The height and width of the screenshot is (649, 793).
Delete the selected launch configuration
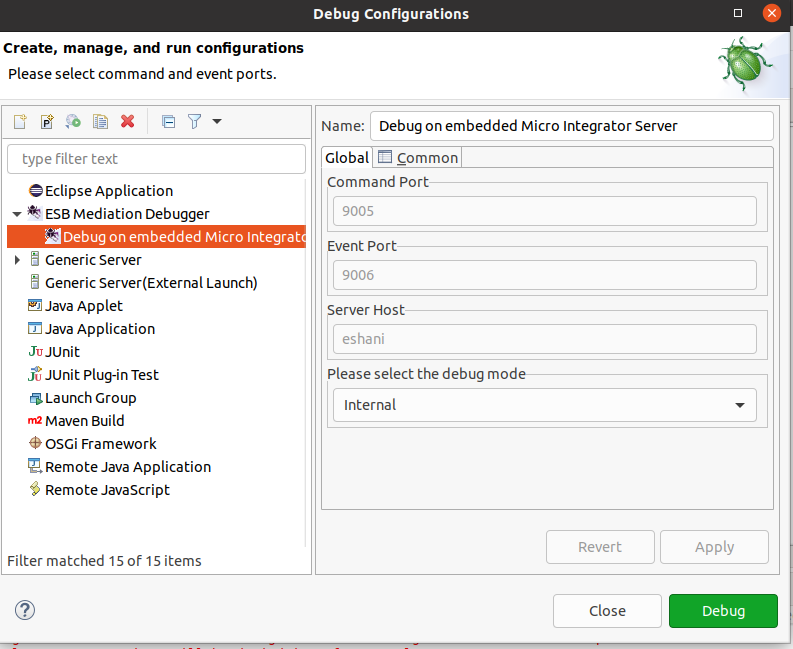tap(127, 121)
